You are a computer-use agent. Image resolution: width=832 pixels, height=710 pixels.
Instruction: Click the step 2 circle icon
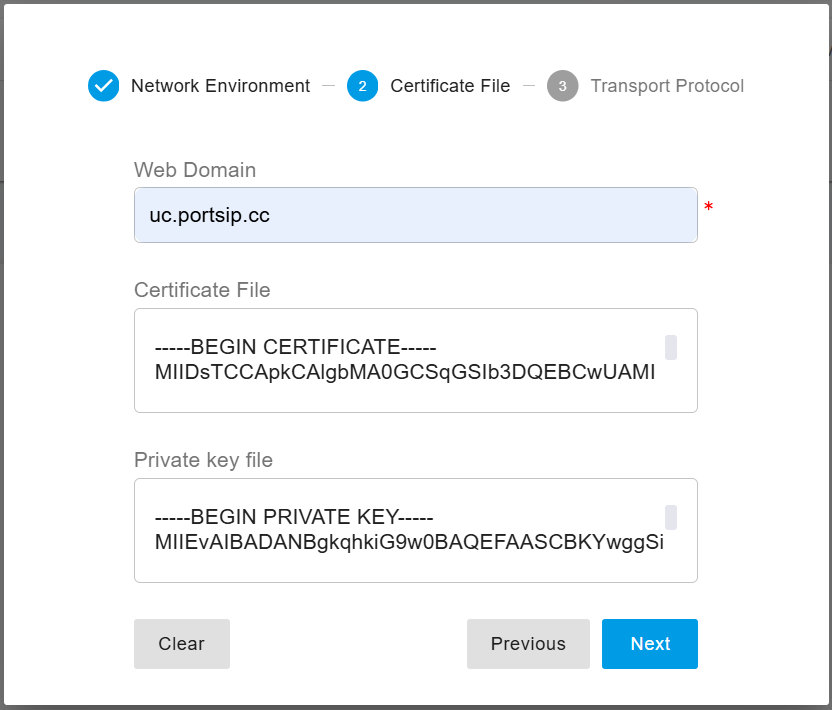point(362,86)
